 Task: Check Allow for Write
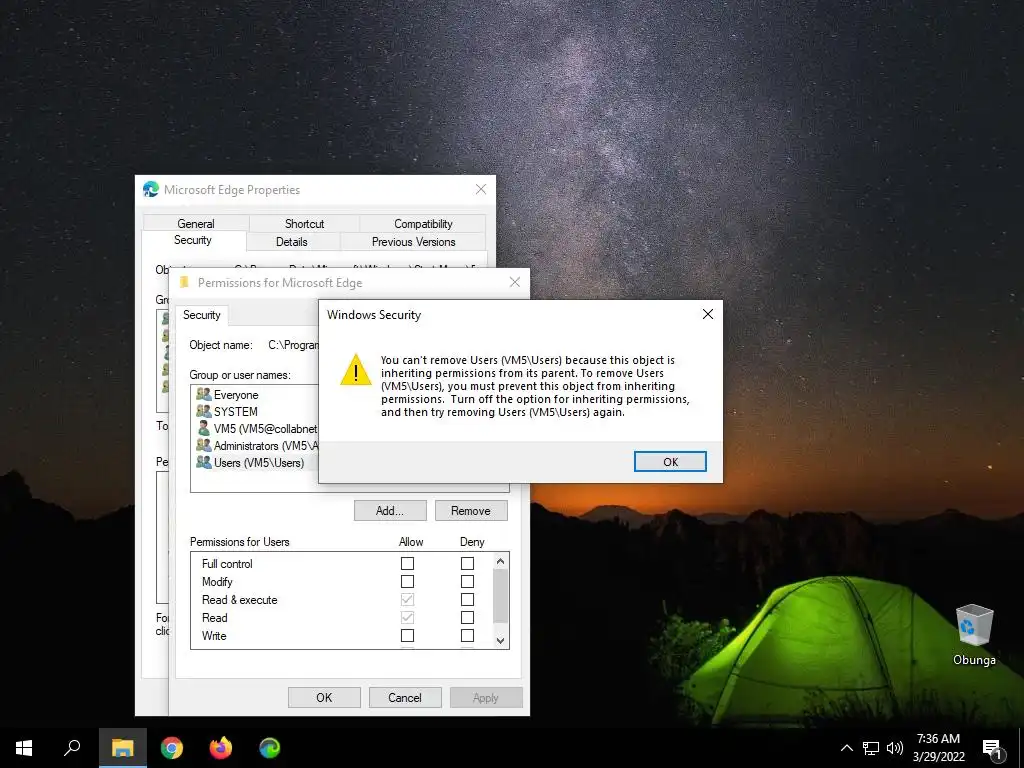tap(408, 635)
